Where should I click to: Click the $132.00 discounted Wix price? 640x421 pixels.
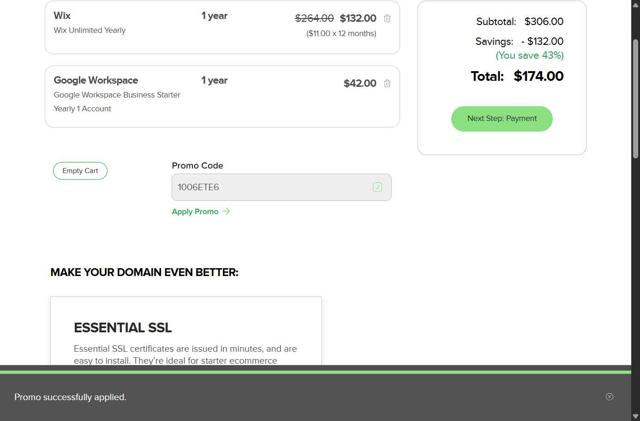[x=358, y=18]
